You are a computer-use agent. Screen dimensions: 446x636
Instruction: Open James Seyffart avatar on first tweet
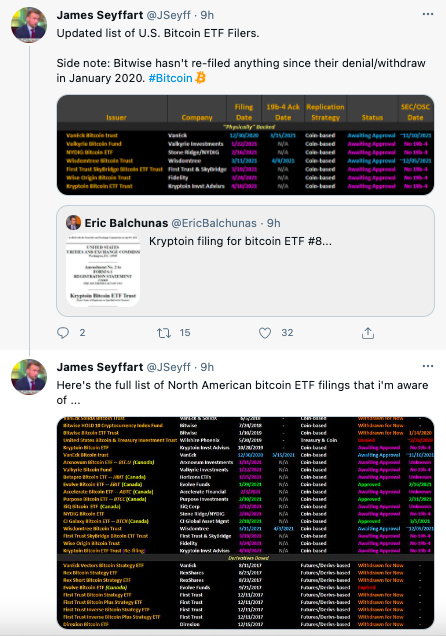click(29, 25)
